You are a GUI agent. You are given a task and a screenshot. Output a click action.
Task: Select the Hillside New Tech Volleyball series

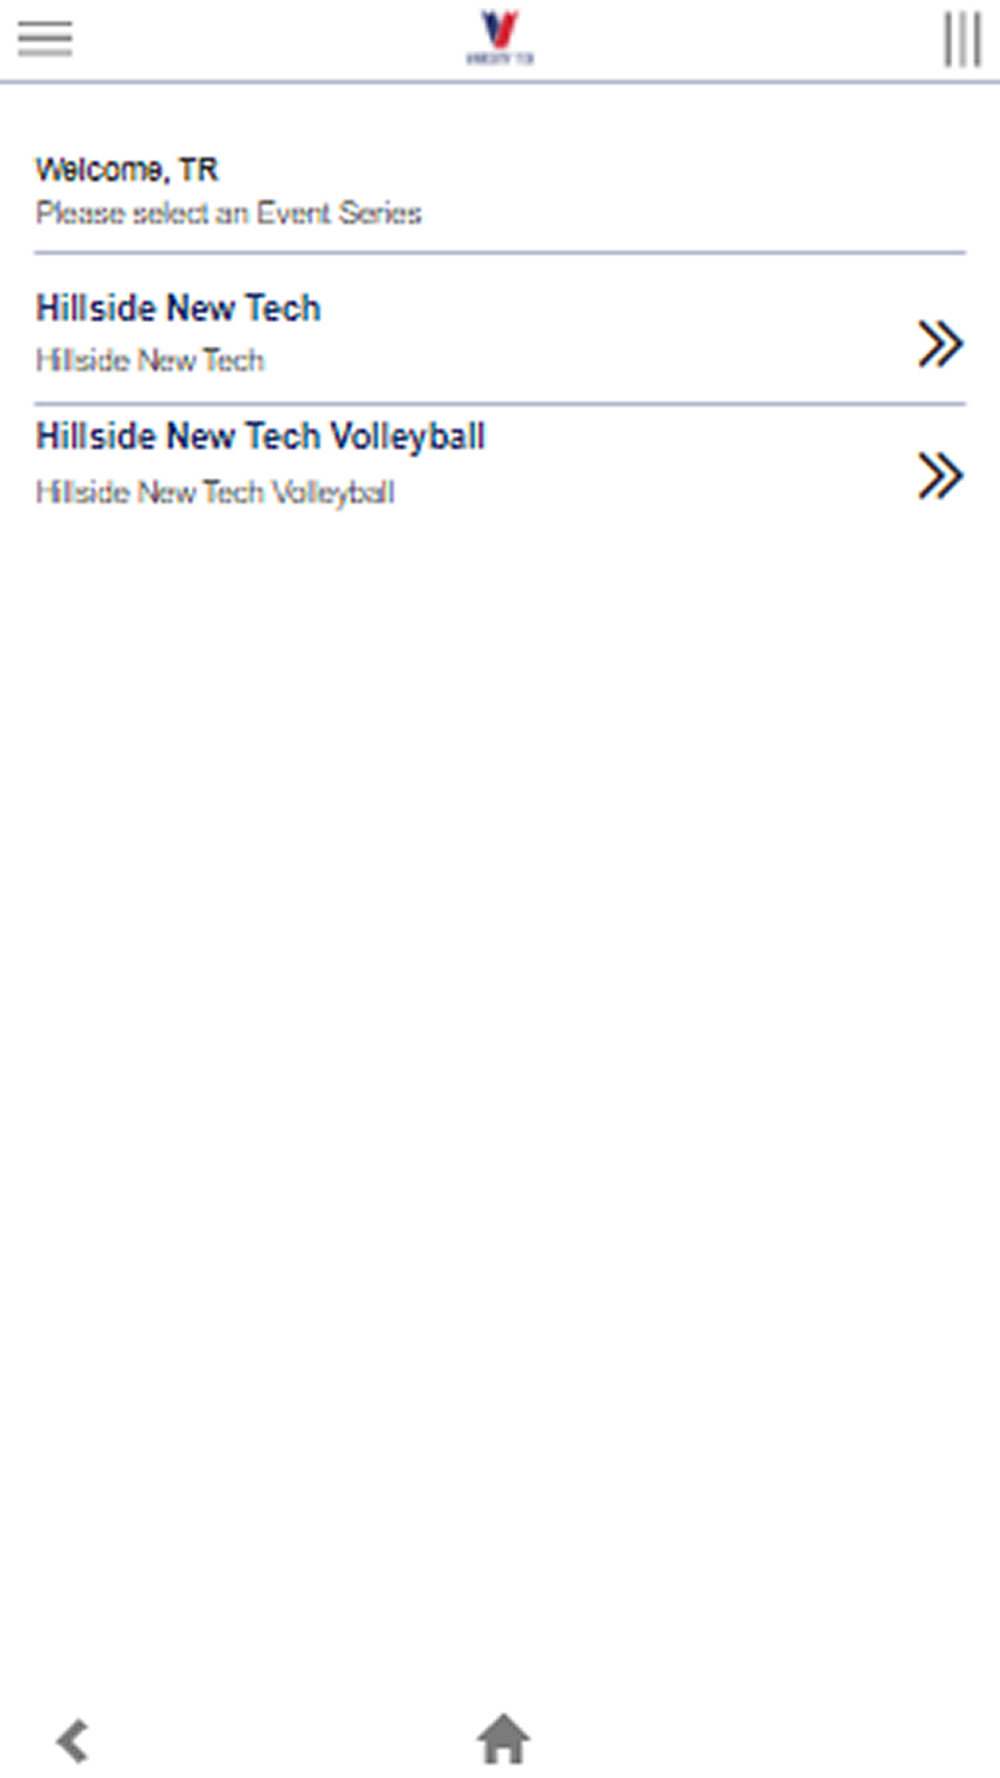(500, 463)
